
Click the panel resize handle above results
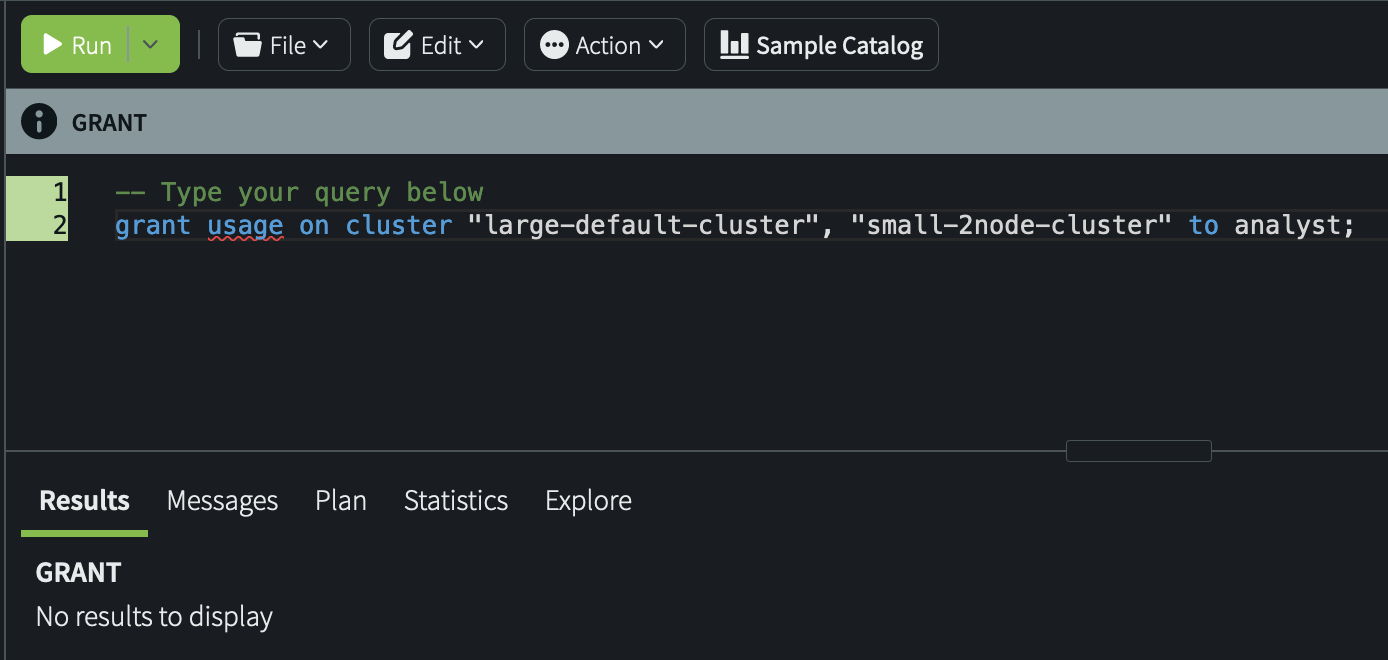(x=1138, y=451)
